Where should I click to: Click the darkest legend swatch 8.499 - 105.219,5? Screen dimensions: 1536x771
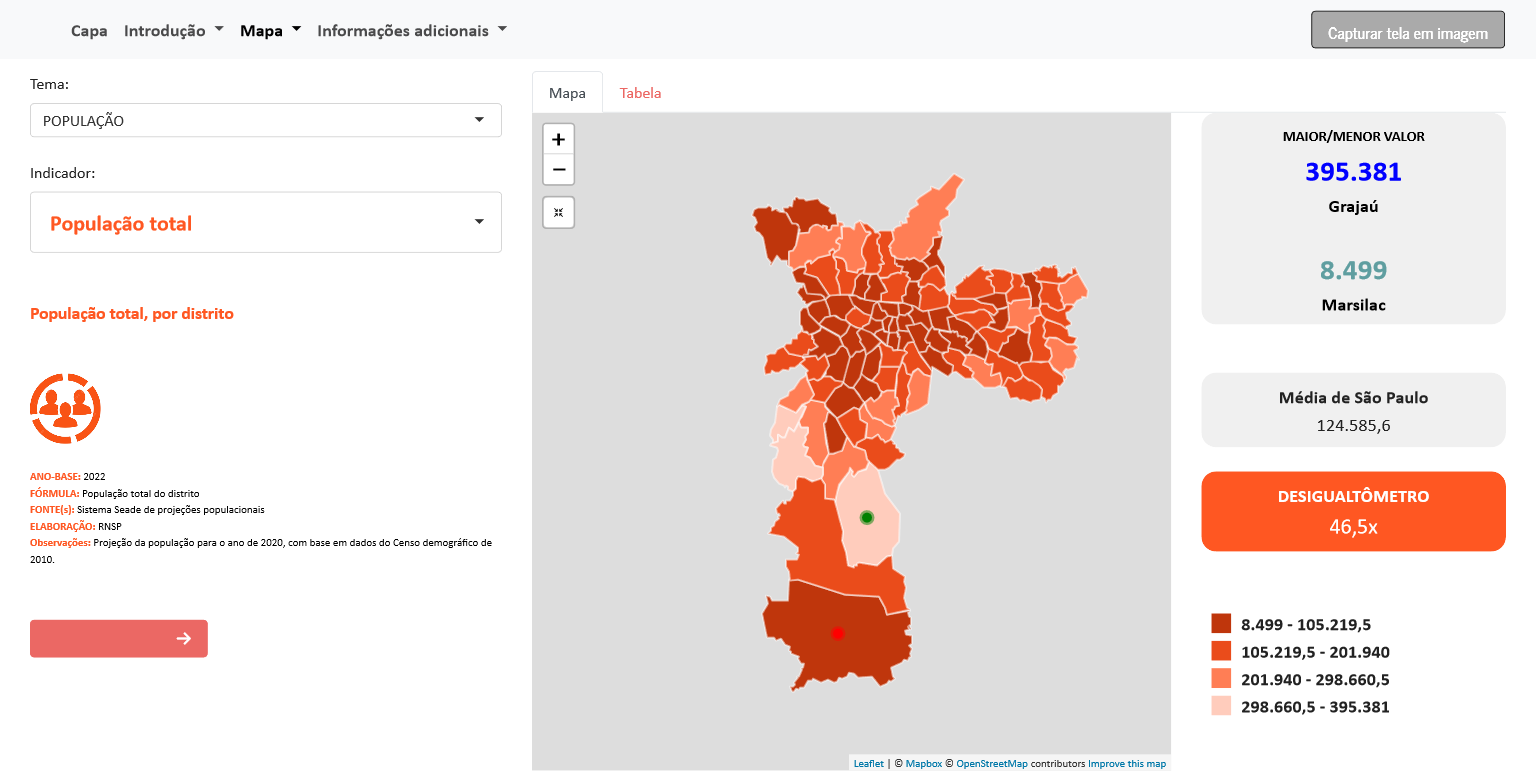[1221, 624]
